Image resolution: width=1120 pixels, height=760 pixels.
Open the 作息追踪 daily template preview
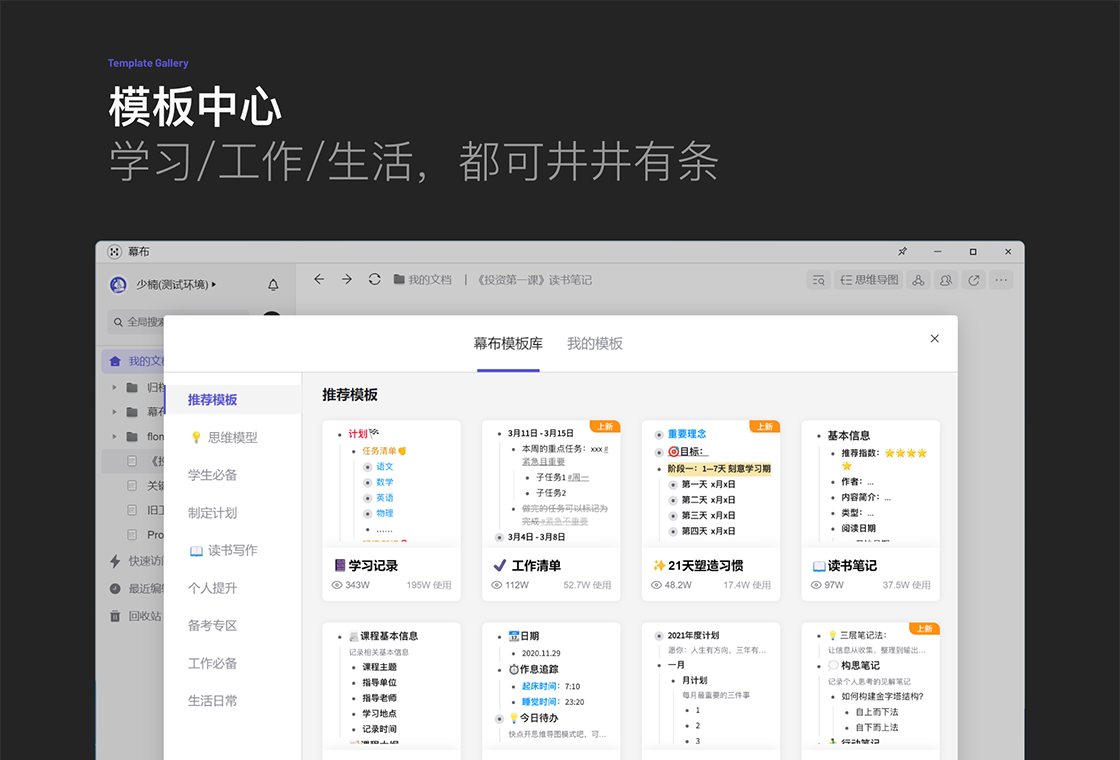click(551, 691)
